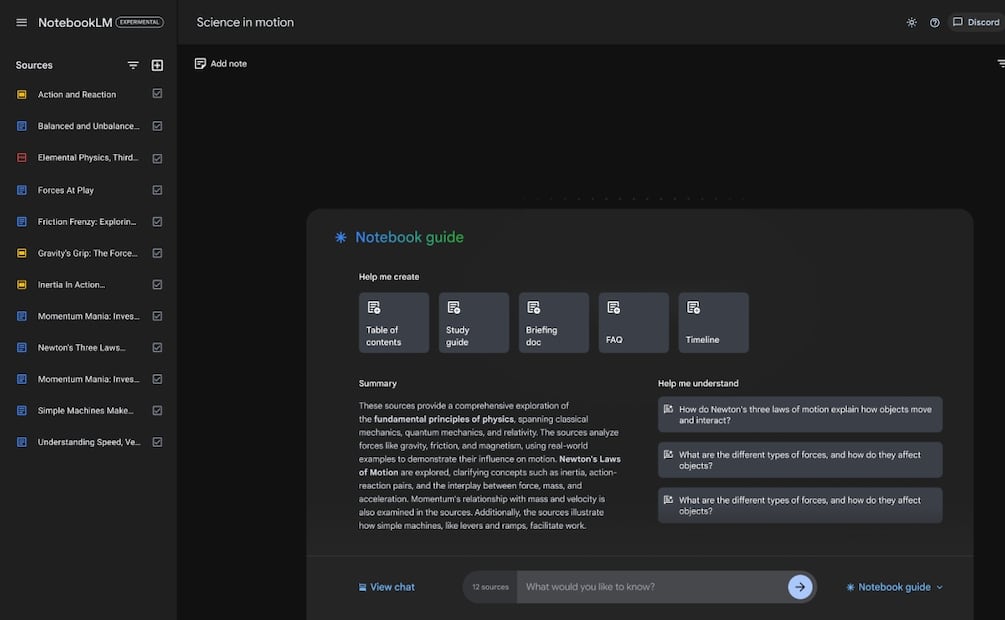This screenshot has width=1005, height=620.
Task: Click the add source plus icon
Action: (x=157, y=65)
